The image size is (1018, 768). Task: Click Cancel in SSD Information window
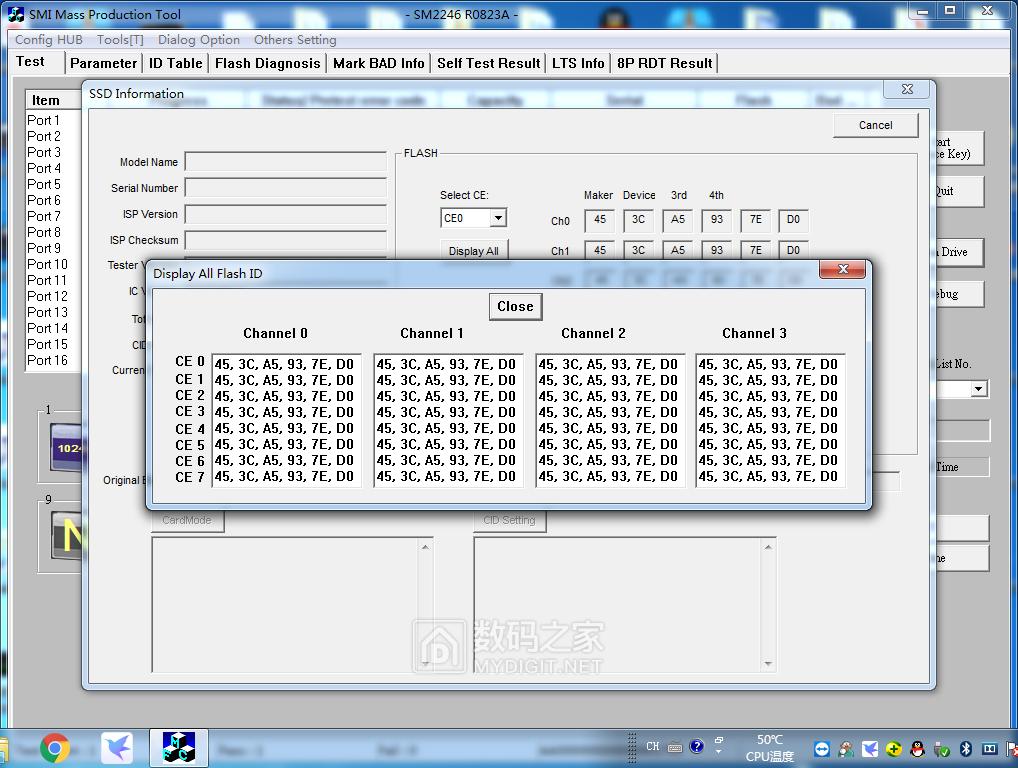875,125
